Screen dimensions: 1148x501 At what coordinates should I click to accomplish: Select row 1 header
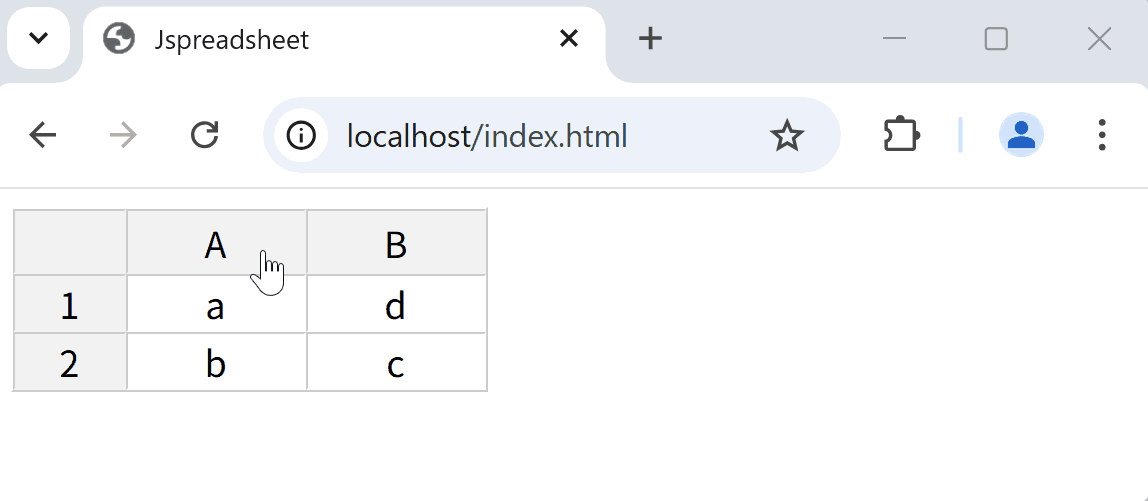[x=69, y=304]
